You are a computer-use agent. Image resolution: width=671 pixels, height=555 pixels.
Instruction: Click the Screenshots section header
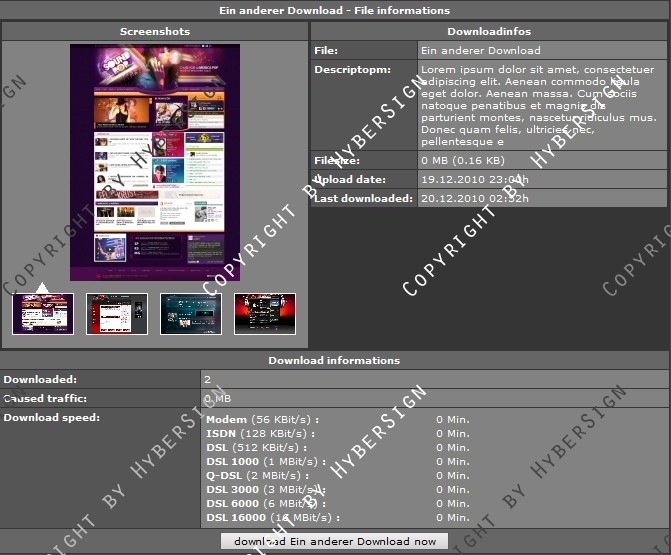tap(155, 32)
